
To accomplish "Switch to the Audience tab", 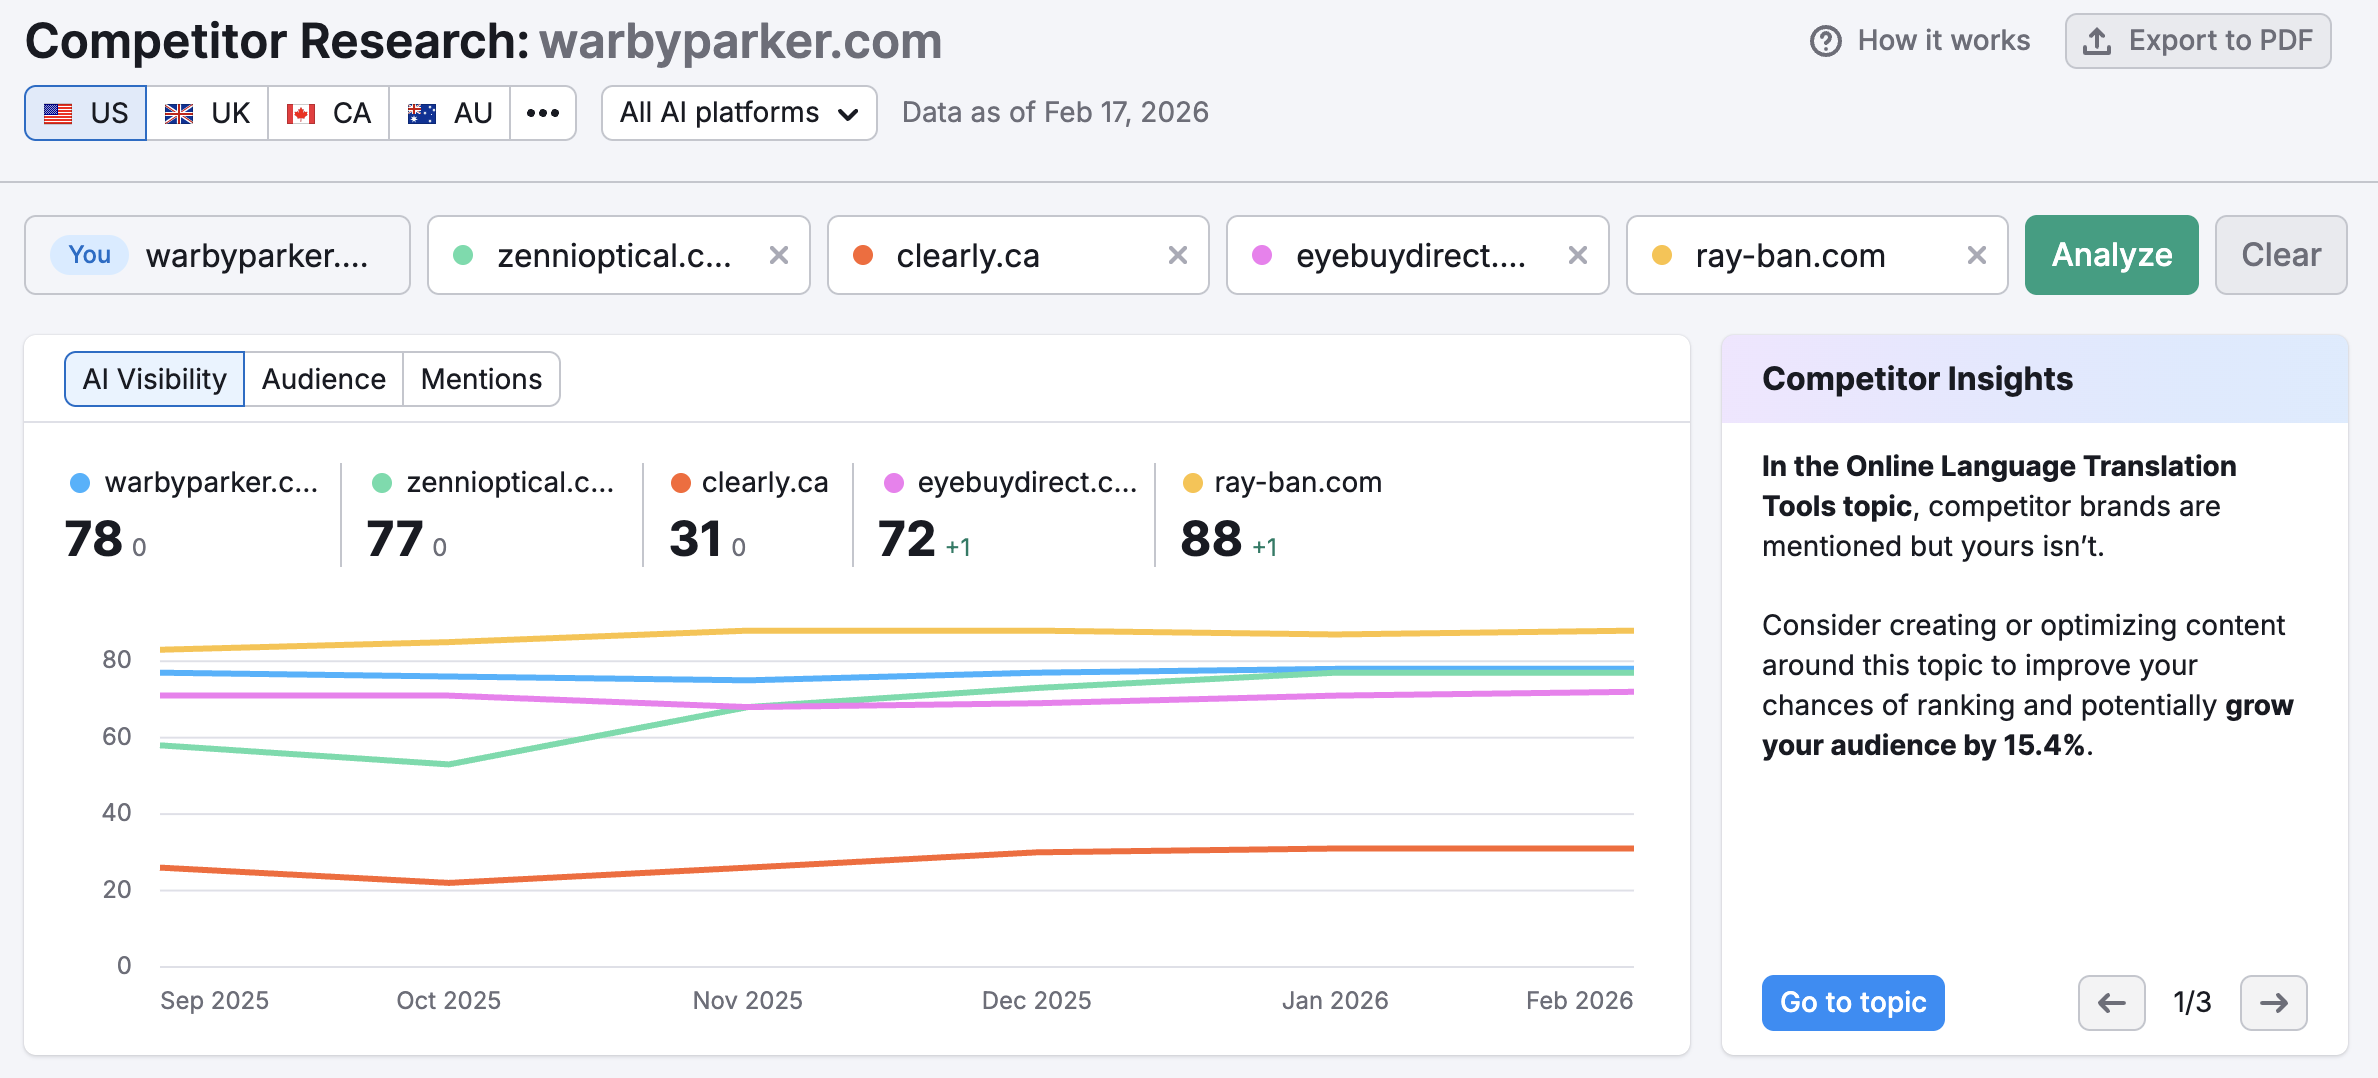I will click(323, 379).
